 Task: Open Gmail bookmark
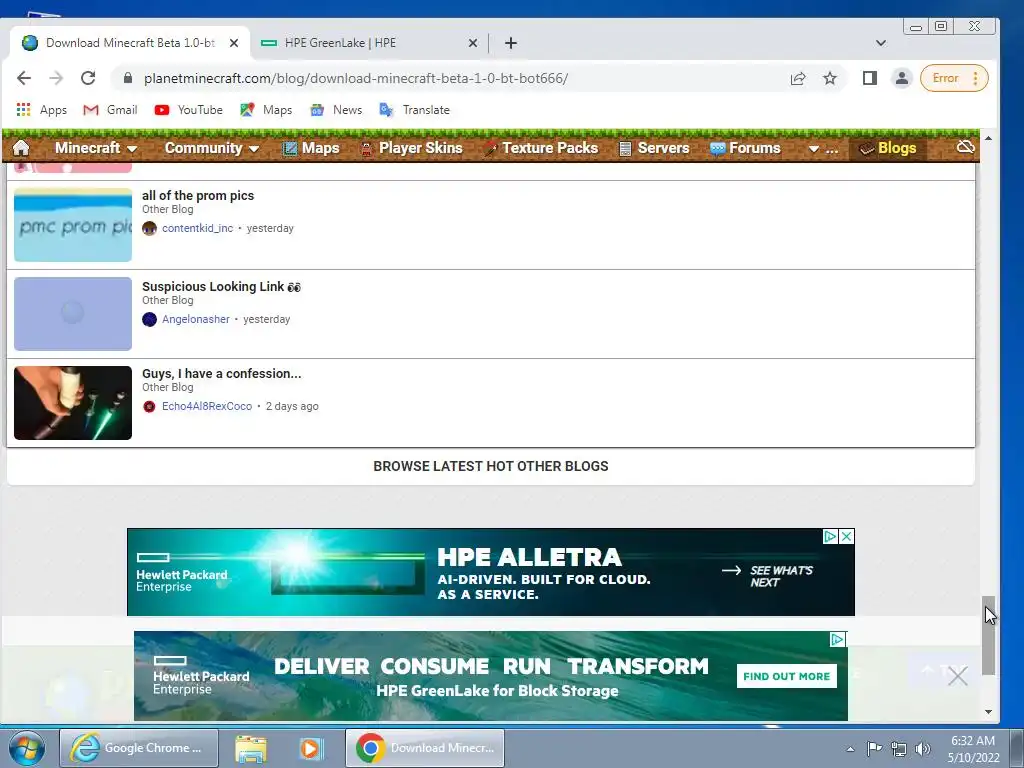tap(110, 110)
